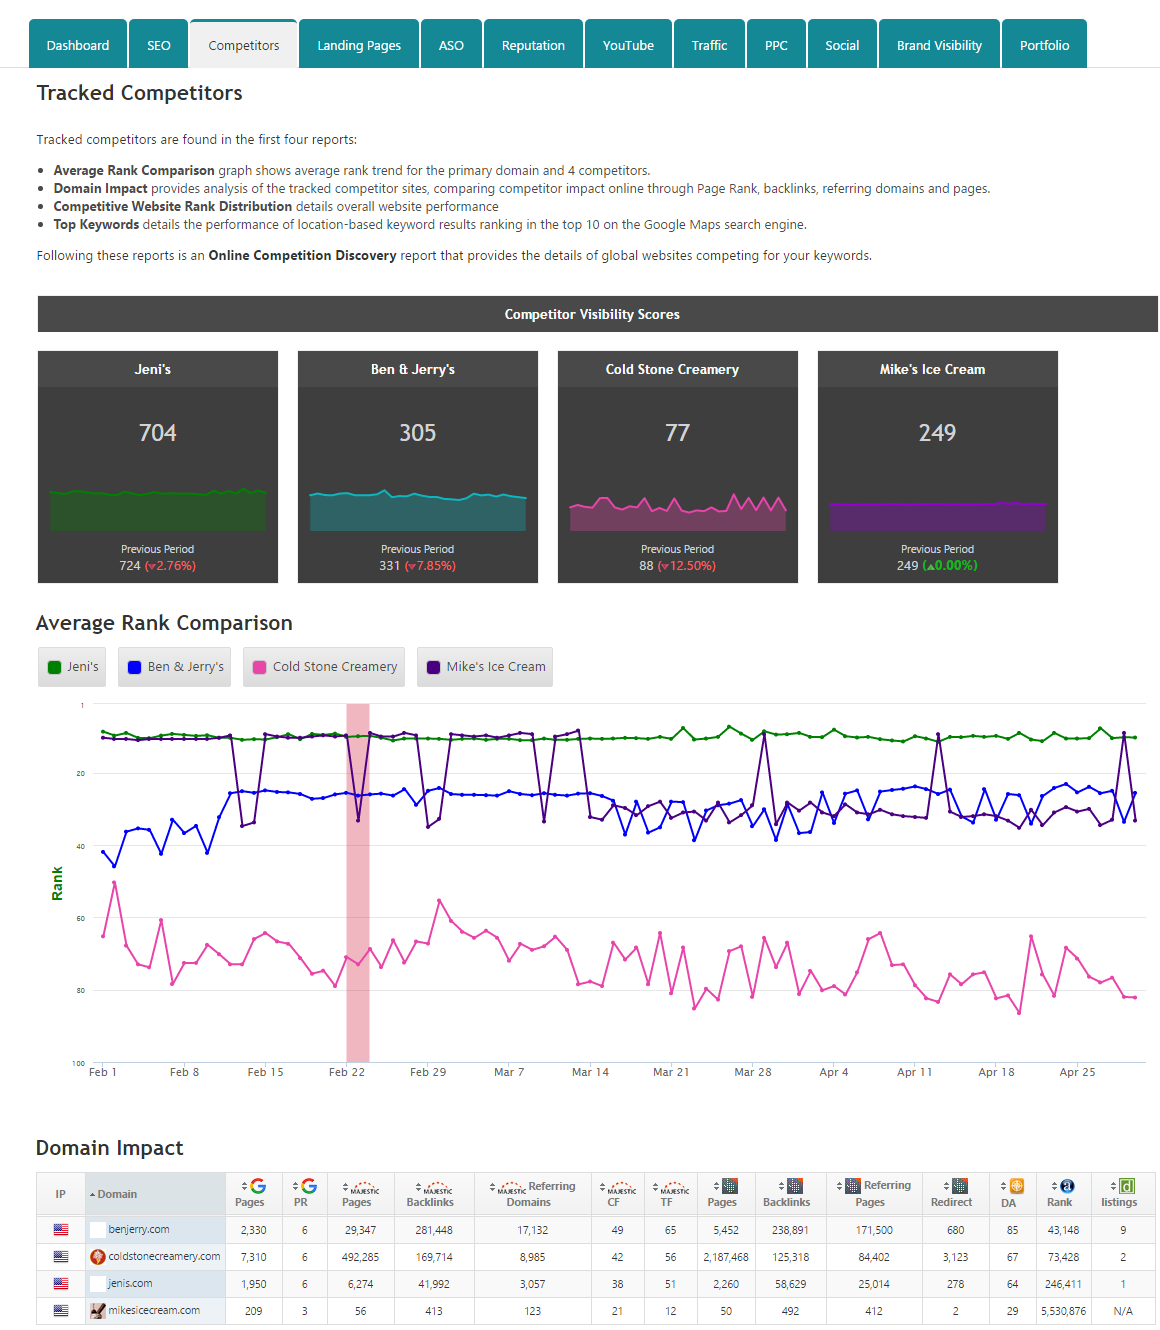This screenshot has width=1160, height=1330.
Task: Click Cold Stone Creamery favicon in table
Action: click(98, 1257)
